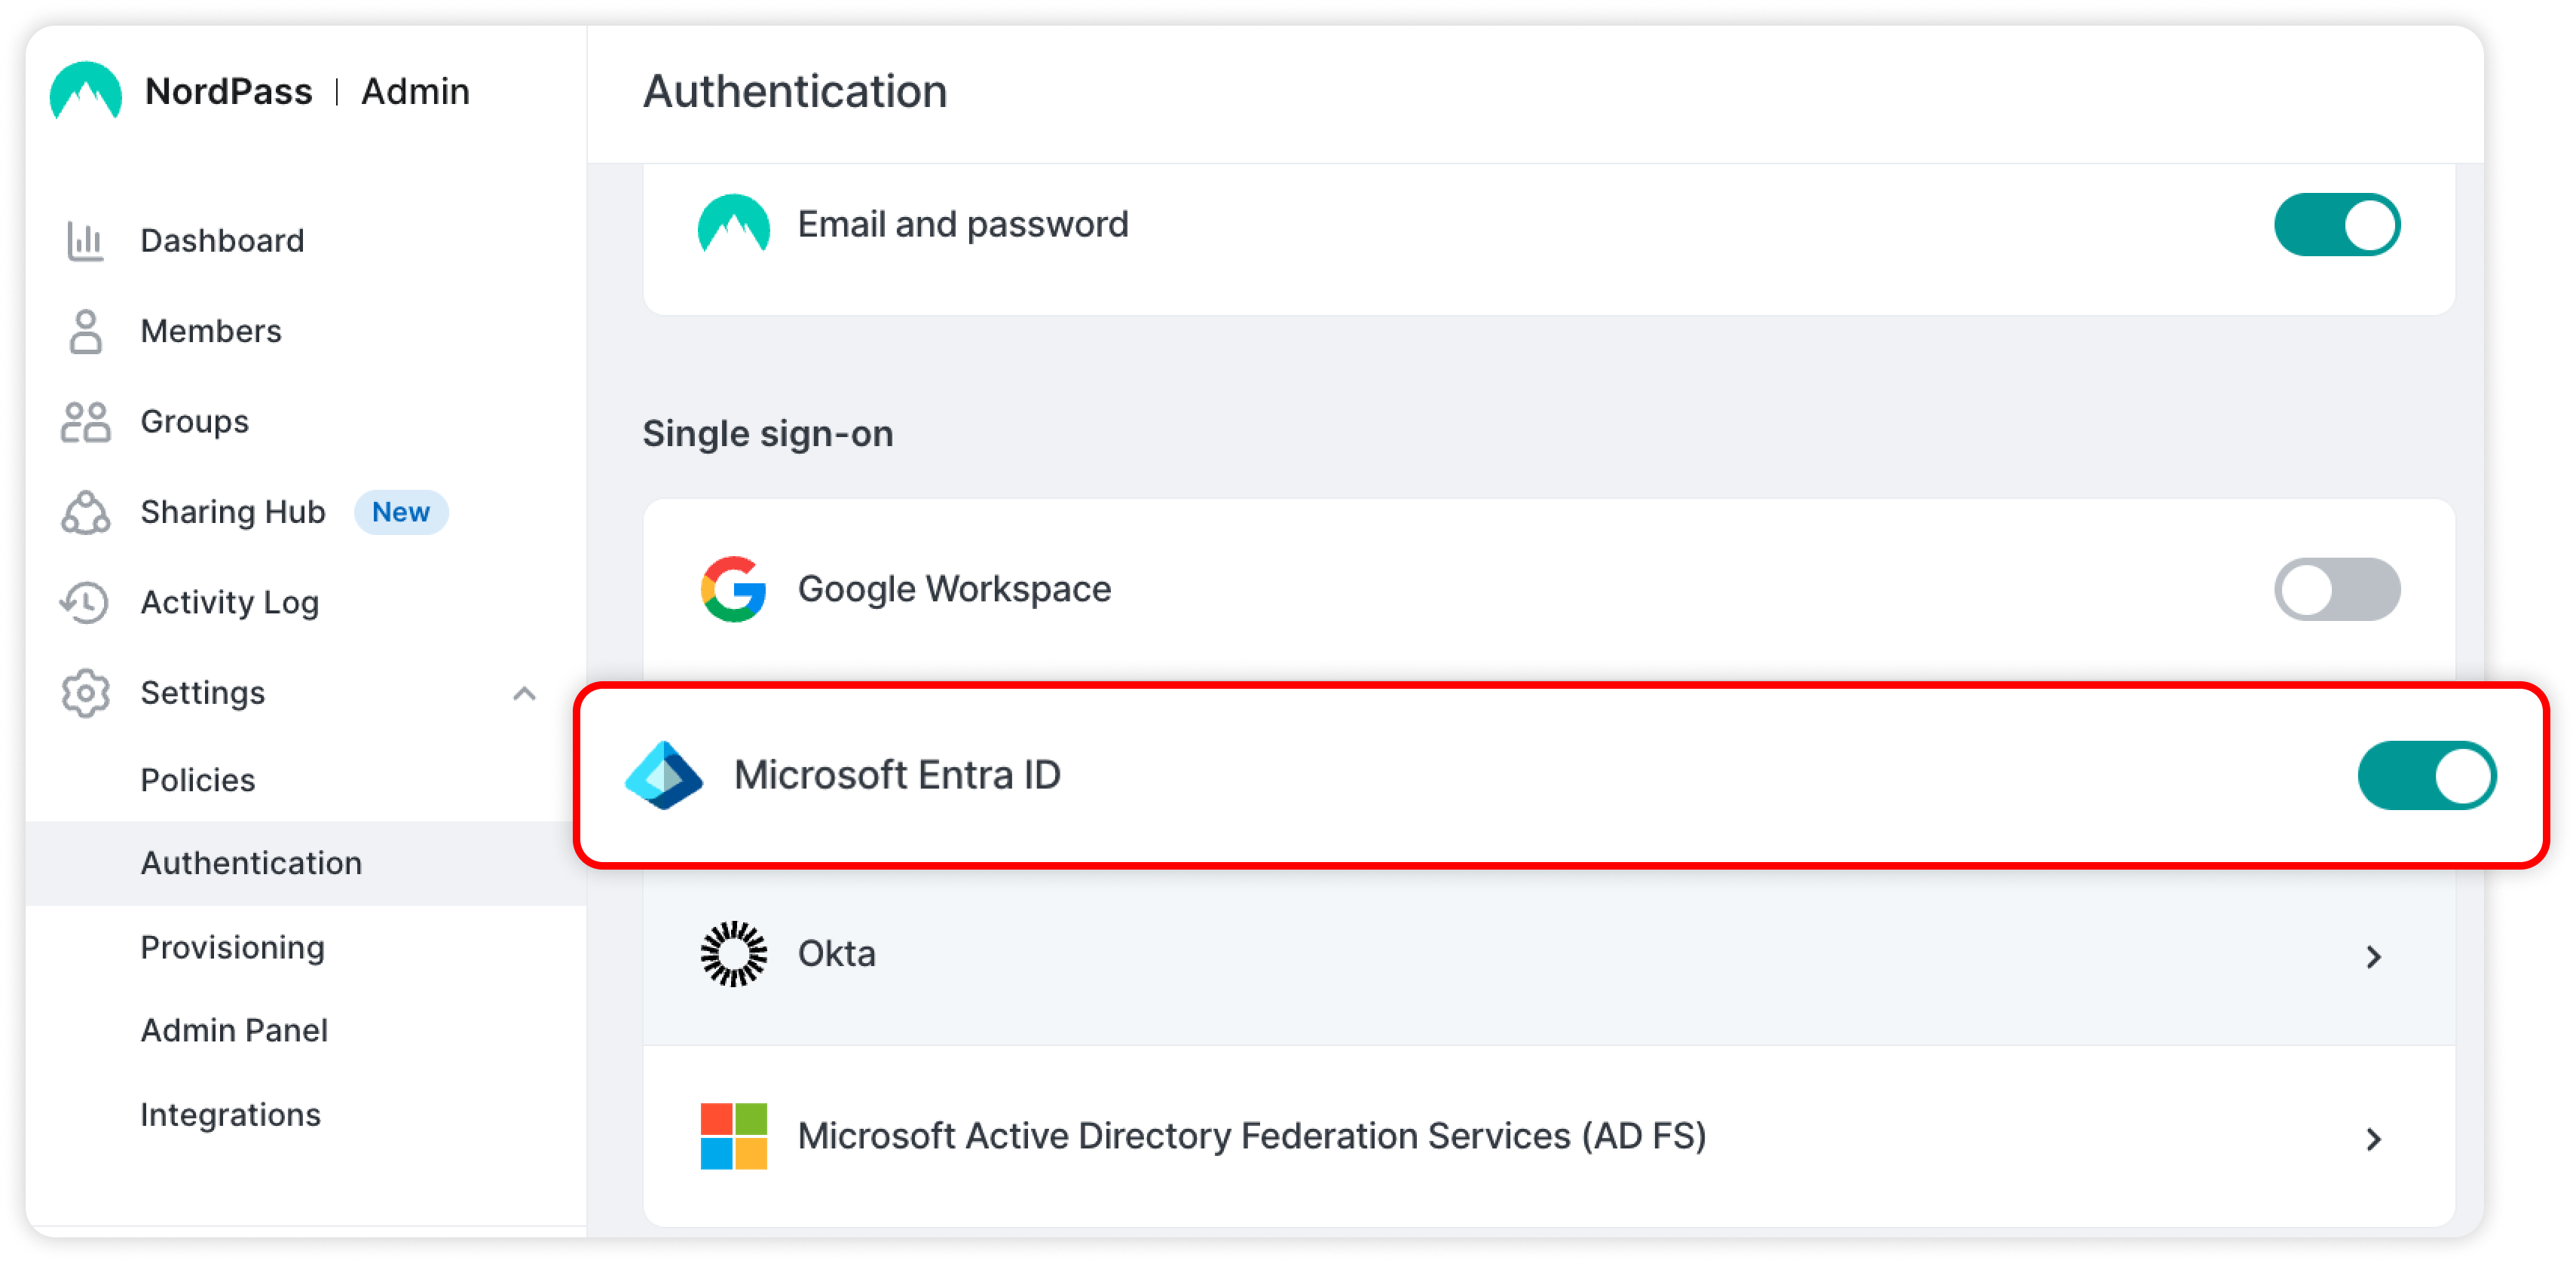Click the Sharing Hub icon

click(x=85, y=512)
